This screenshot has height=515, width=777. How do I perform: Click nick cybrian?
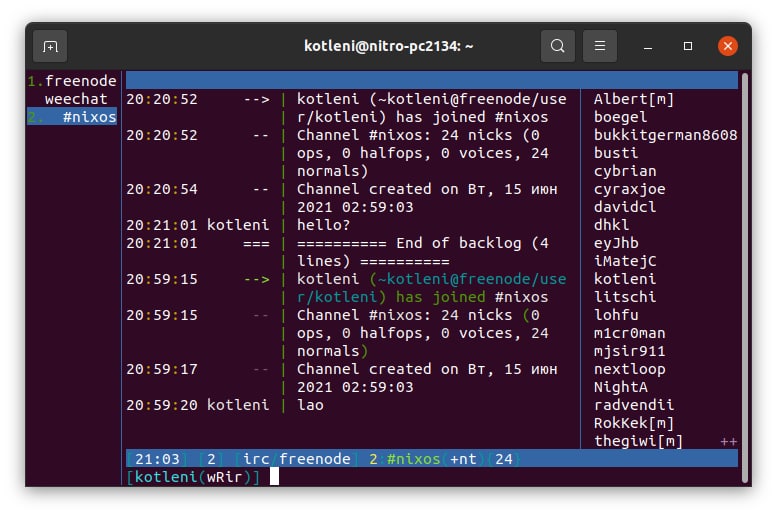coord(625,171)
